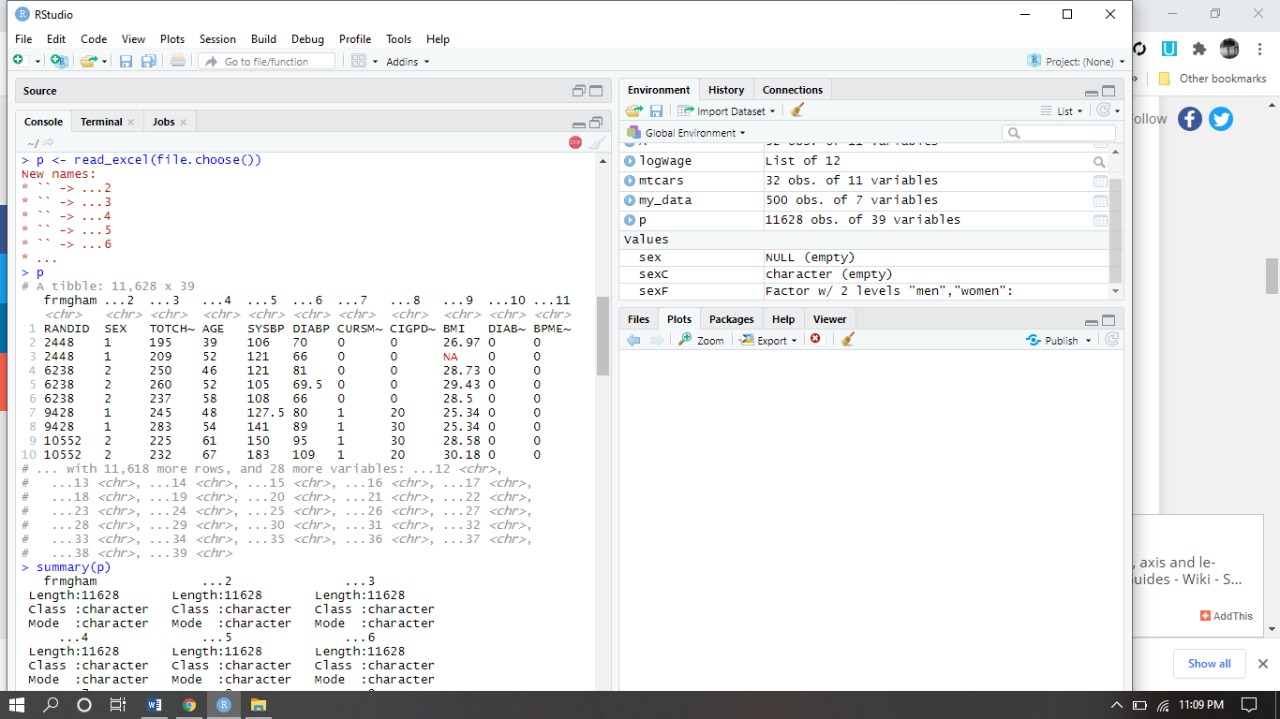Click the Go to file/function field
Screen dimensions: 1280x719
click(267, 61)
